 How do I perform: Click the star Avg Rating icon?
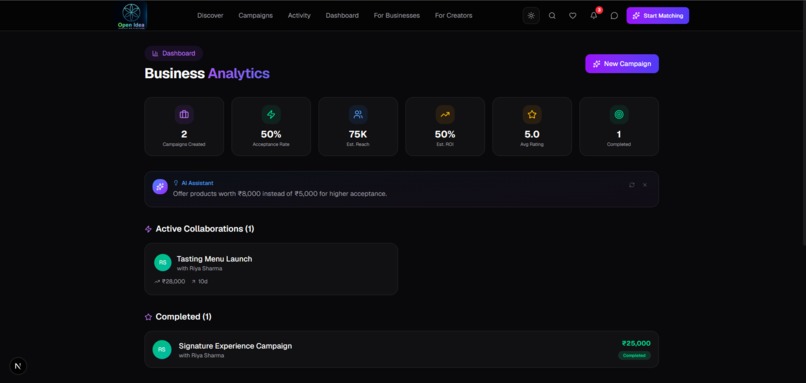pyautogui.click(x=532, y=115)
